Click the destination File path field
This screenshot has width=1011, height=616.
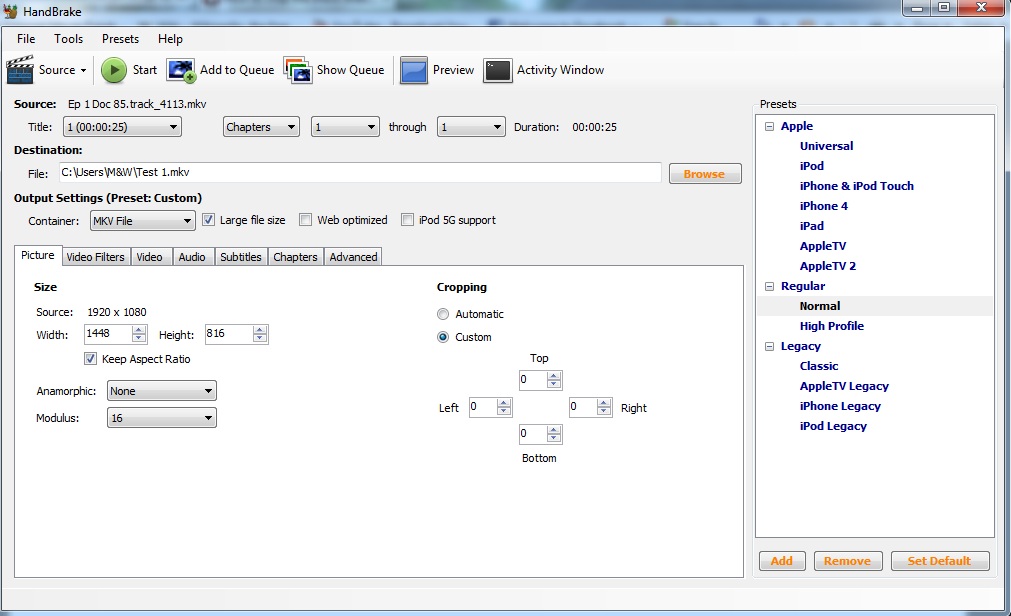(x=360, y=173)
